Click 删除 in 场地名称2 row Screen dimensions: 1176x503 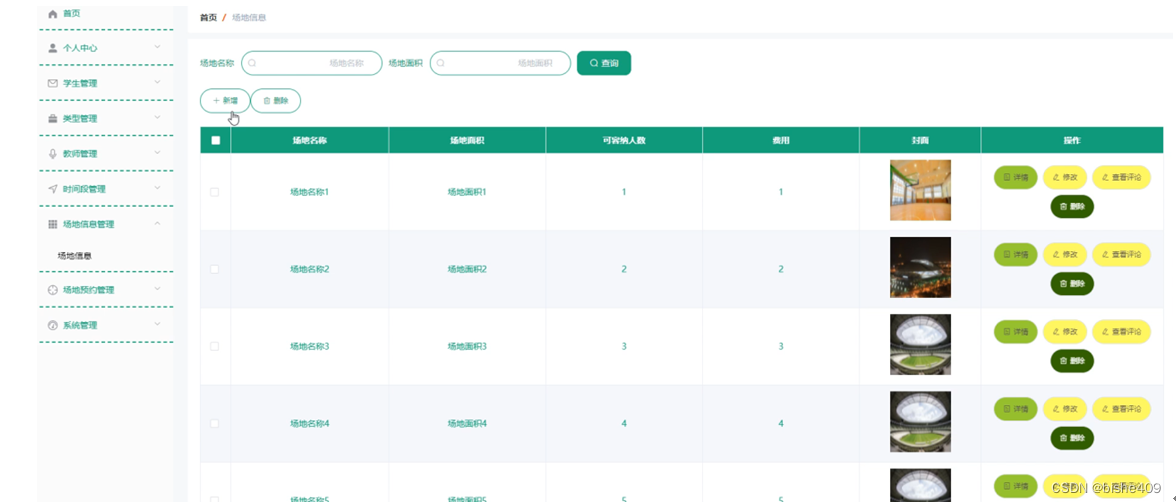pyautogui.click(x=1072, y=283)
